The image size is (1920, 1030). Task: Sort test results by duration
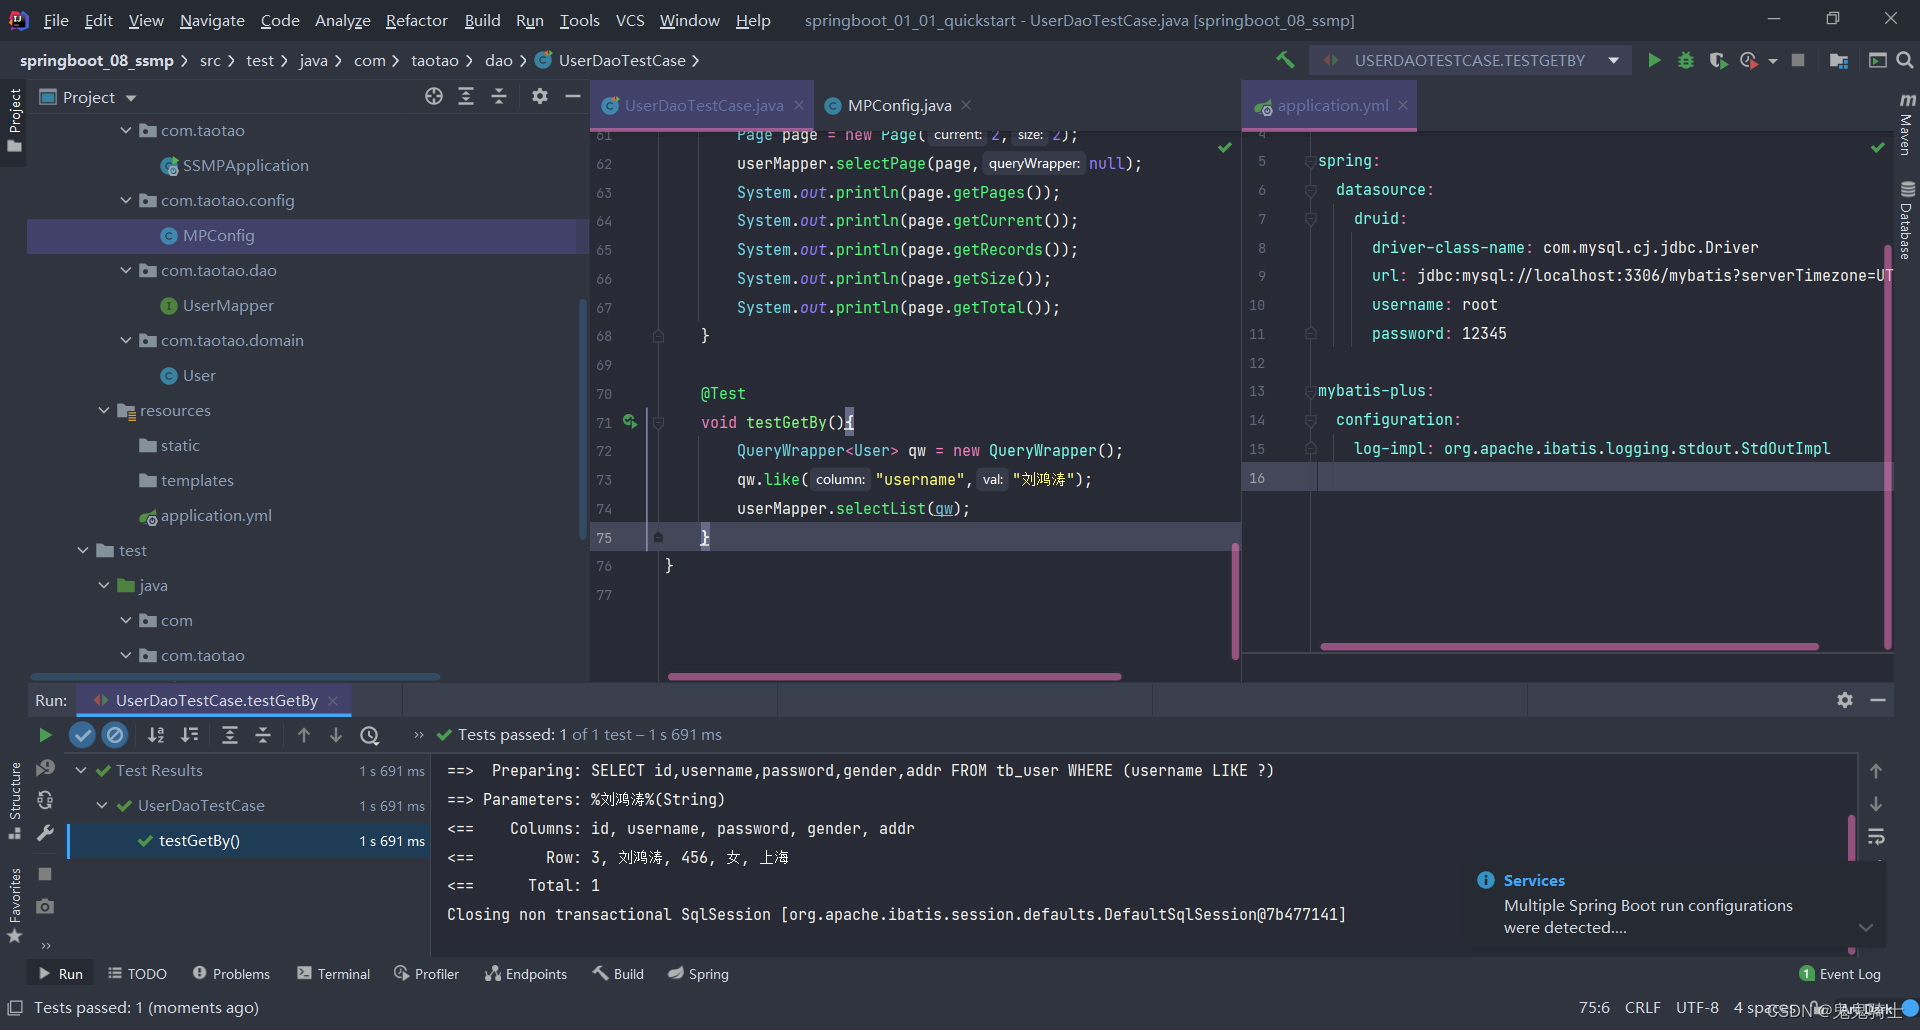190,735
